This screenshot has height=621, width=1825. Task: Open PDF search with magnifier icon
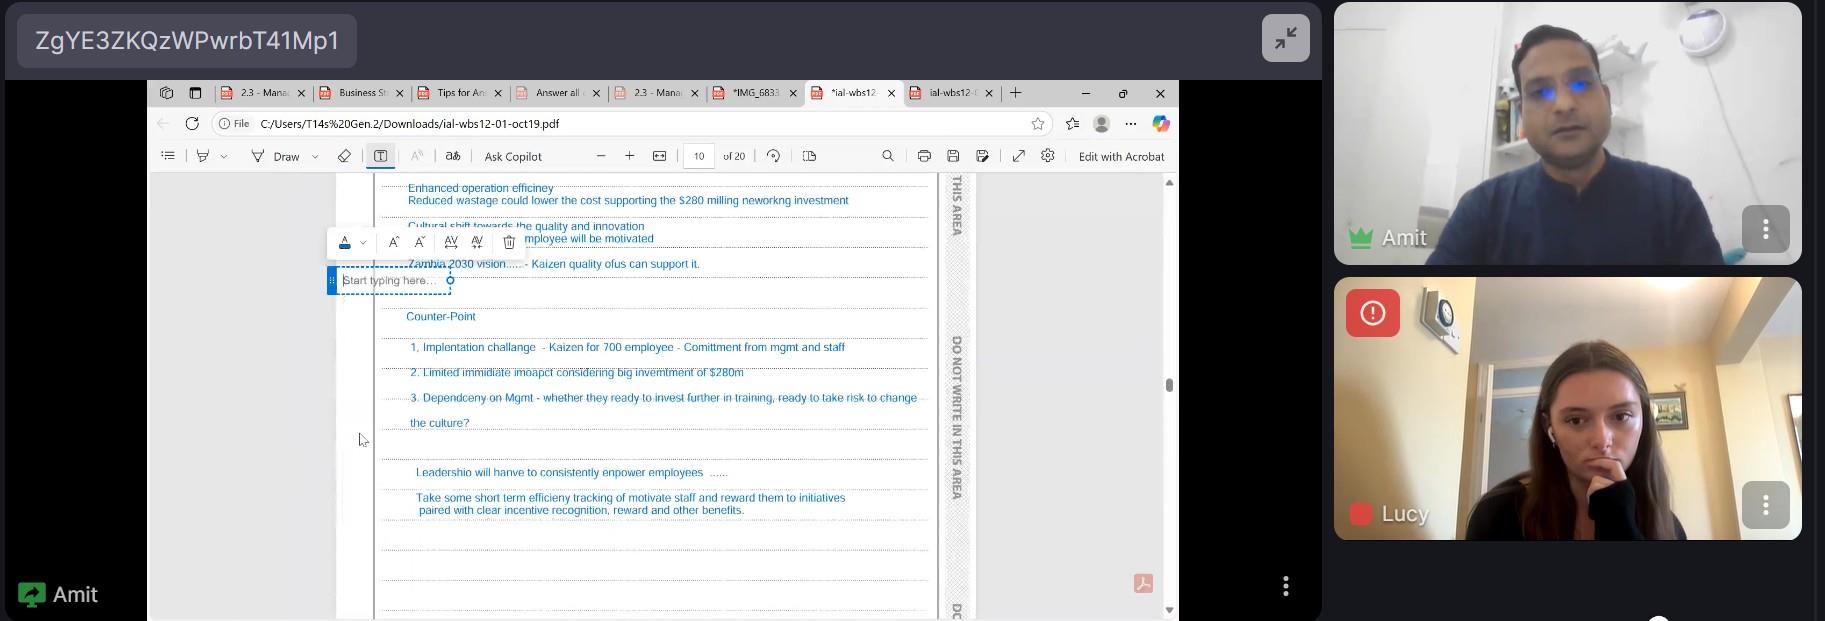coord(888,156)
